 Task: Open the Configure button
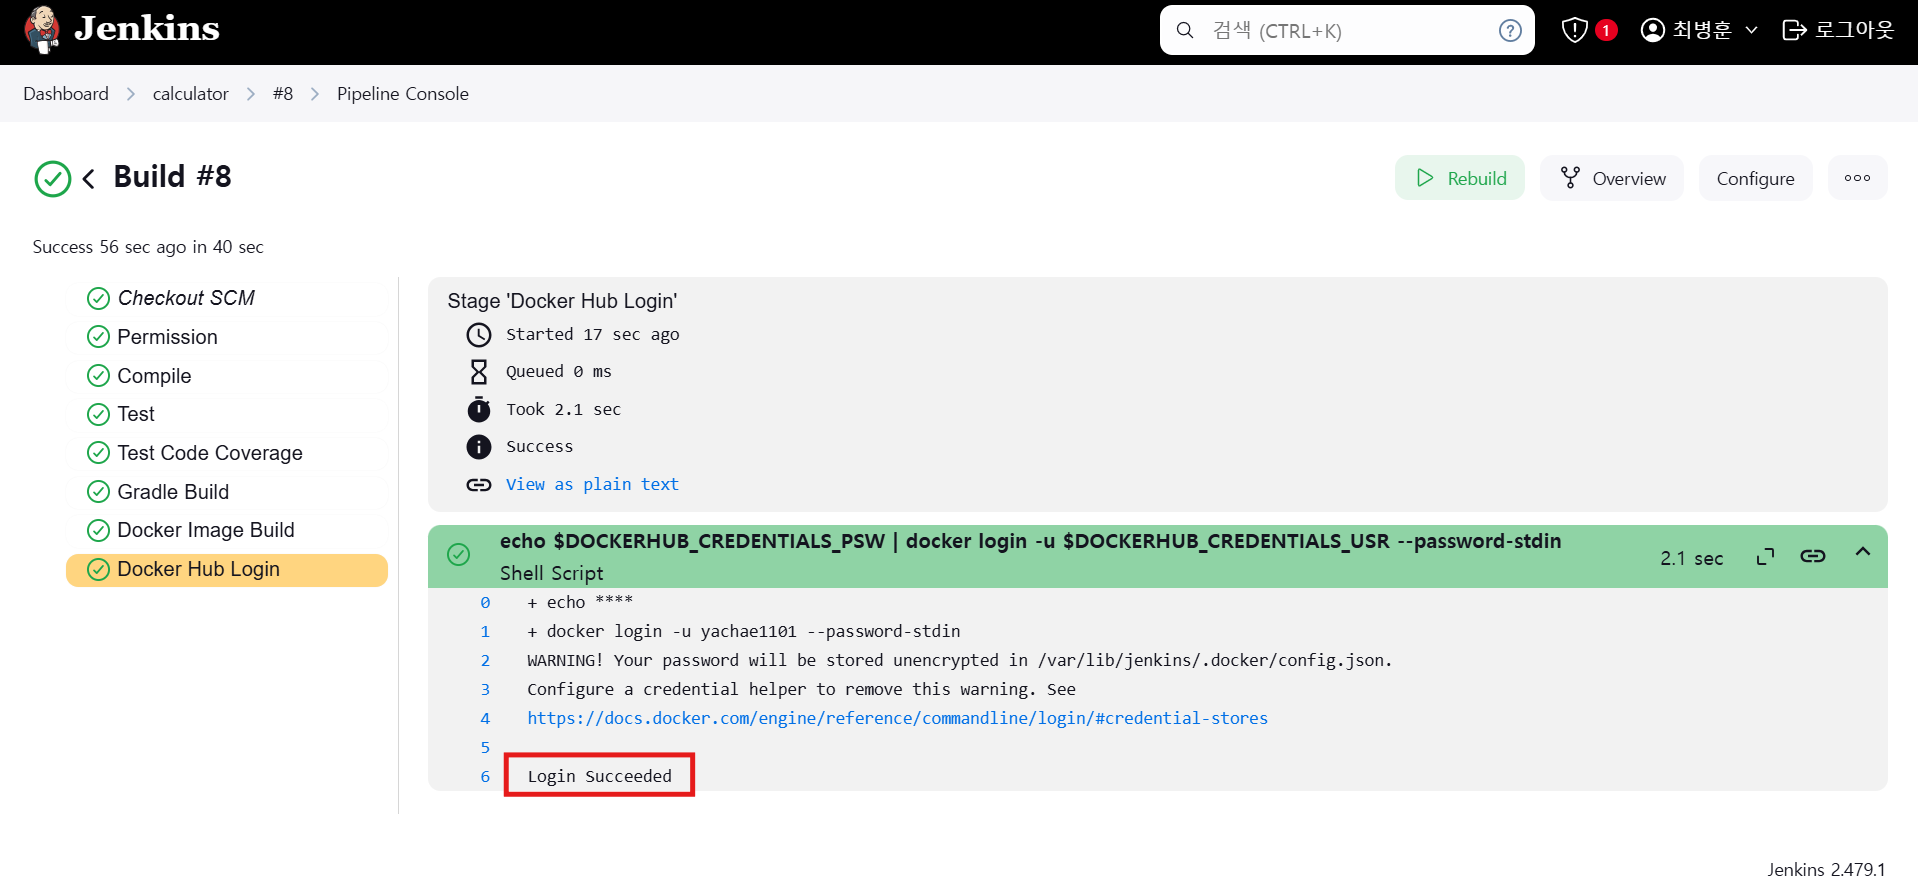click(x=1755, y=178)
